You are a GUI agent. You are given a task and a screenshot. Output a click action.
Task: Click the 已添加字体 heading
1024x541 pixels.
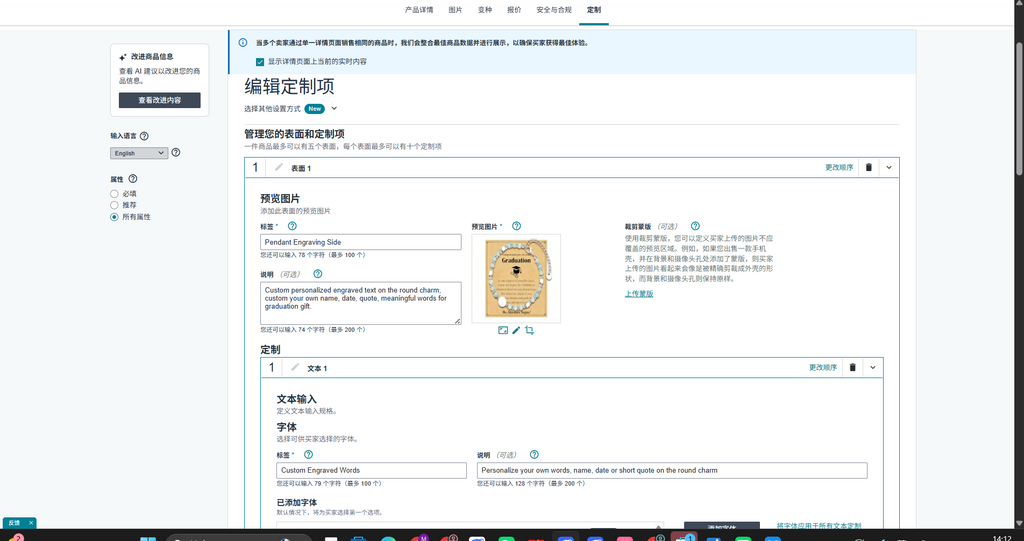pos(296,502)
